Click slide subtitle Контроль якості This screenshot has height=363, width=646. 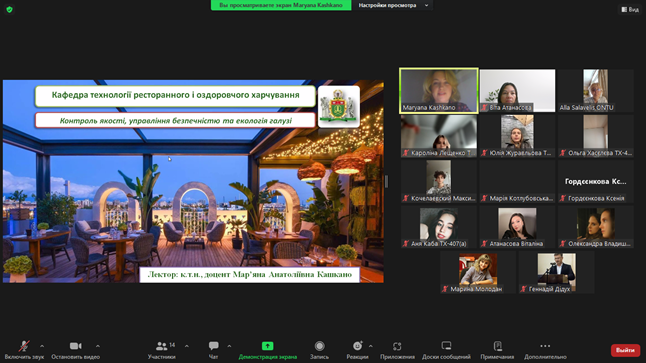coord(176,121)
